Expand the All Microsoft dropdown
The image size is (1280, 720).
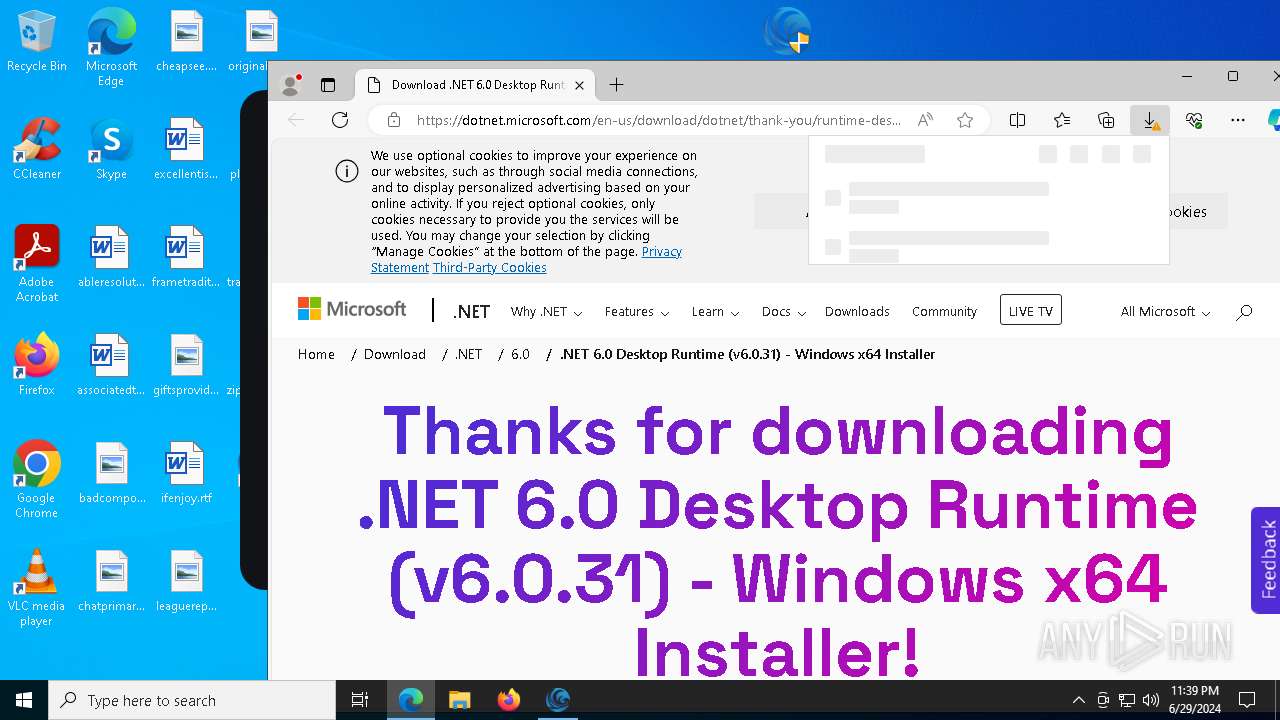[x=1165, y=312]
